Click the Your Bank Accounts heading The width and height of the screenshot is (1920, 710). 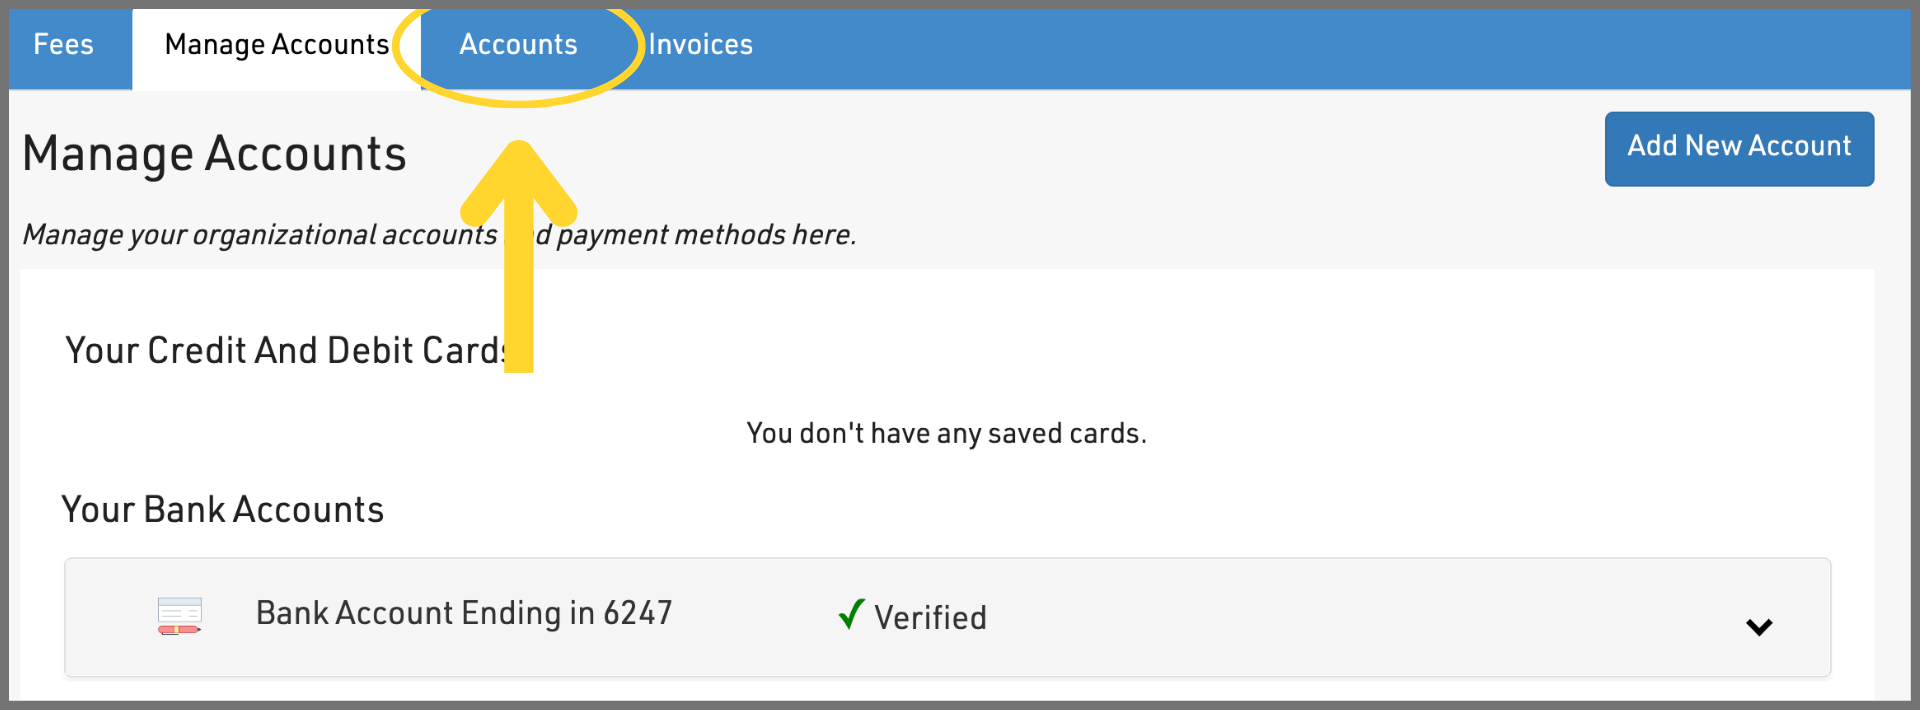pos(222,510)
